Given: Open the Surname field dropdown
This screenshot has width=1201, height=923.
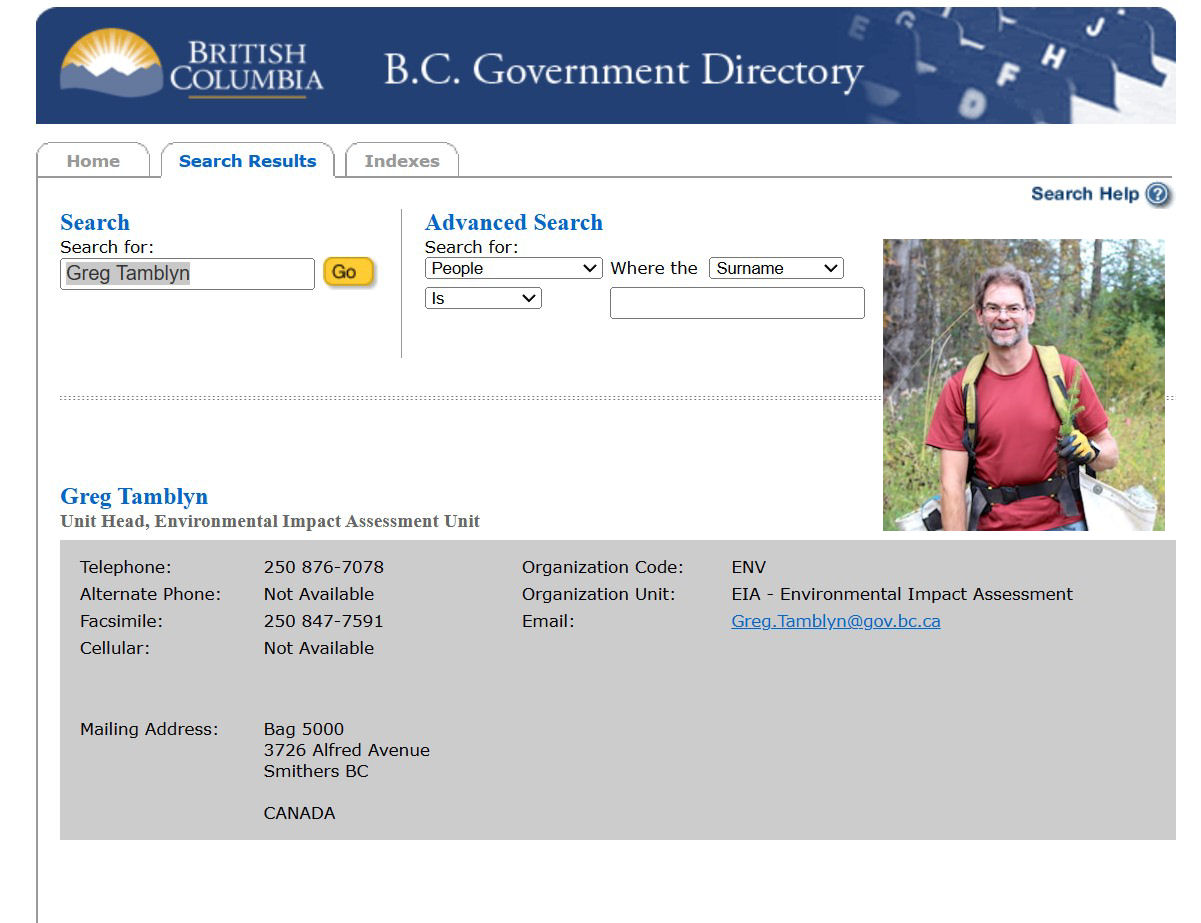Looking at the screenshot, I should pyautogui.click(x=776, y=268).
